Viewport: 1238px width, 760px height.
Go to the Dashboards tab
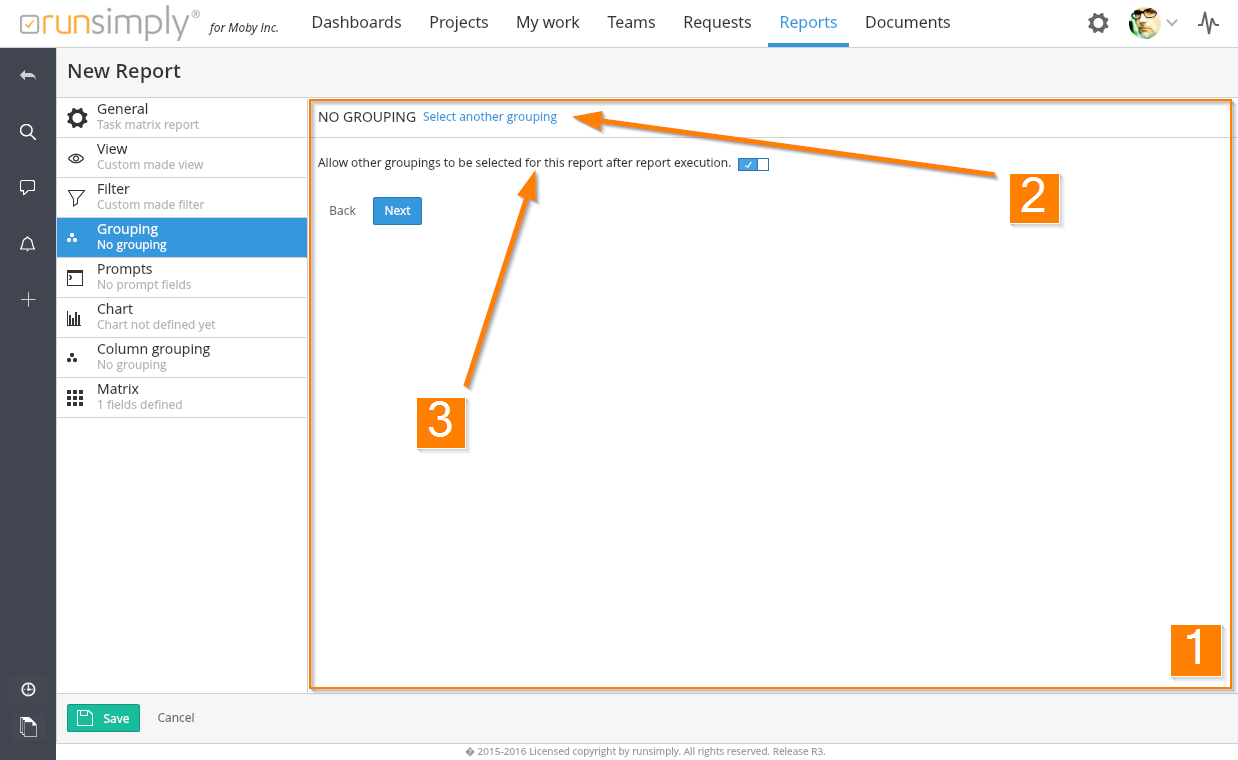pyautogui.click(x=356, y=22)
